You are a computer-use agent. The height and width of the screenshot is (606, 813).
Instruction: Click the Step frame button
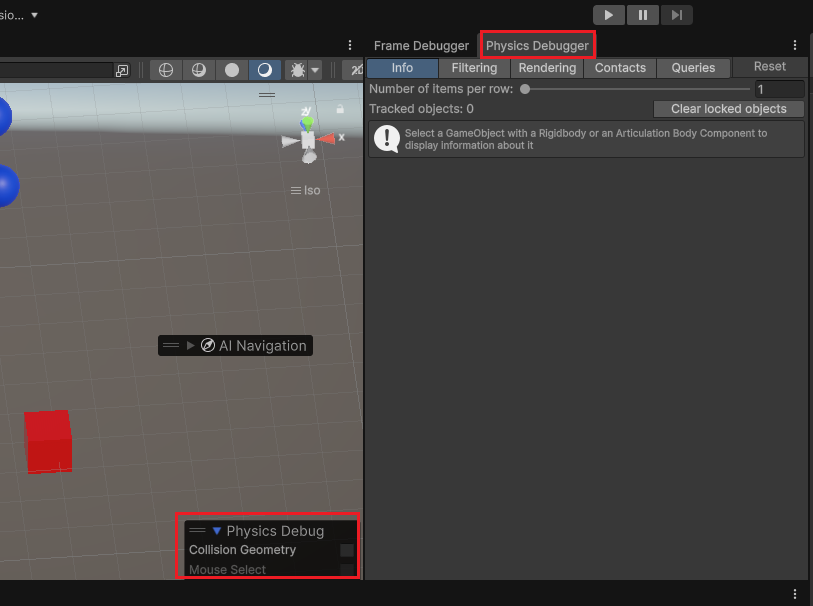(x=677, y=15)
